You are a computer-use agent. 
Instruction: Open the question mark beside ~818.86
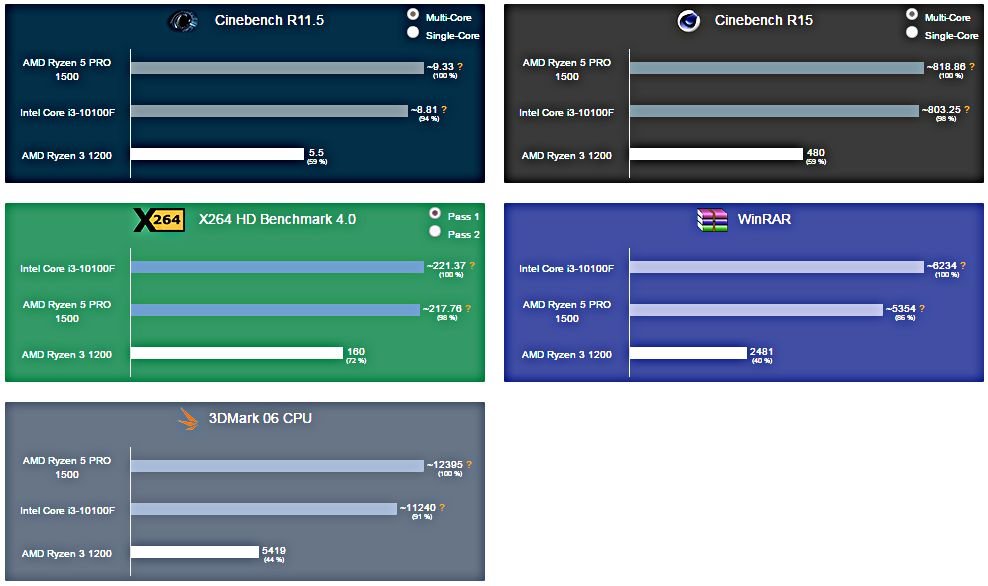[972, 66]
